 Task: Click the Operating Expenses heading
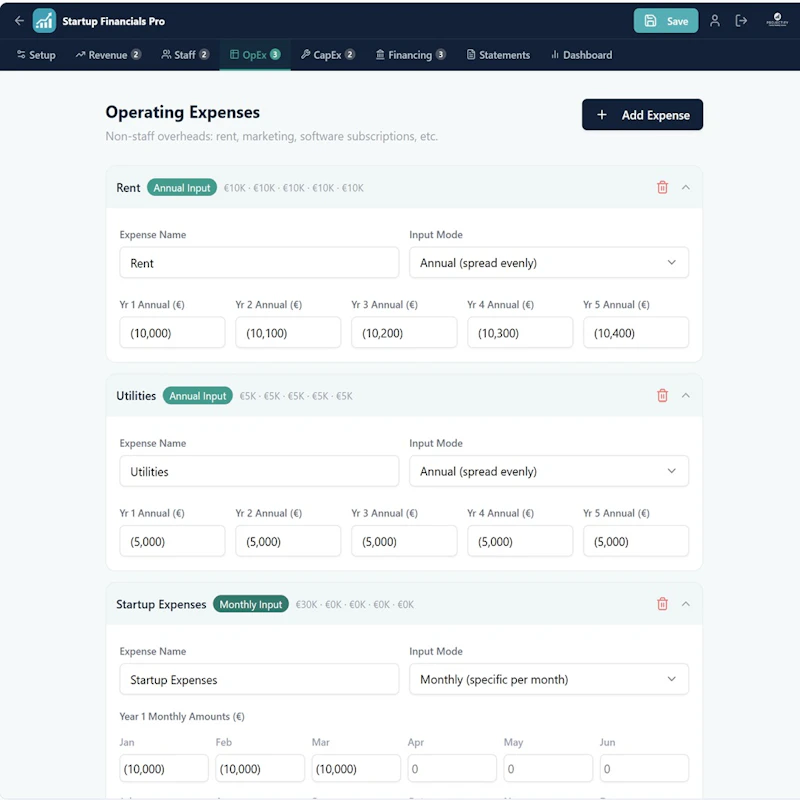coord(183,112)
